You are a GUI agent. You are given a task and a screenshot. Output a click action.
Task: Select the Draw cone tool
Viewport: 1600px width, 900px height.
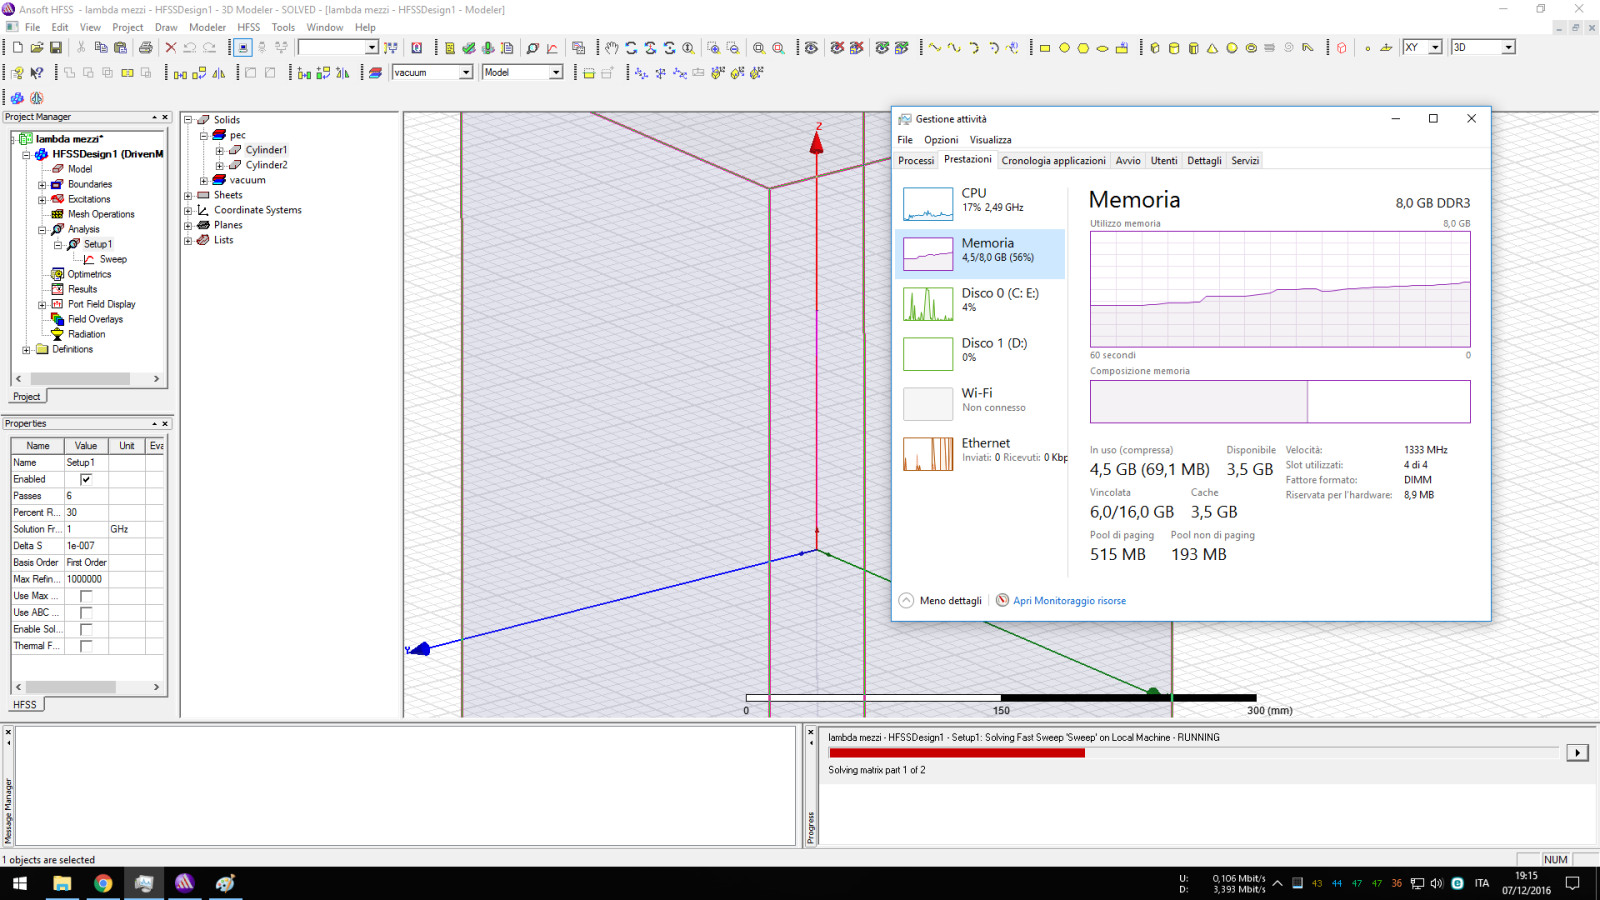tap(1212, 48)
